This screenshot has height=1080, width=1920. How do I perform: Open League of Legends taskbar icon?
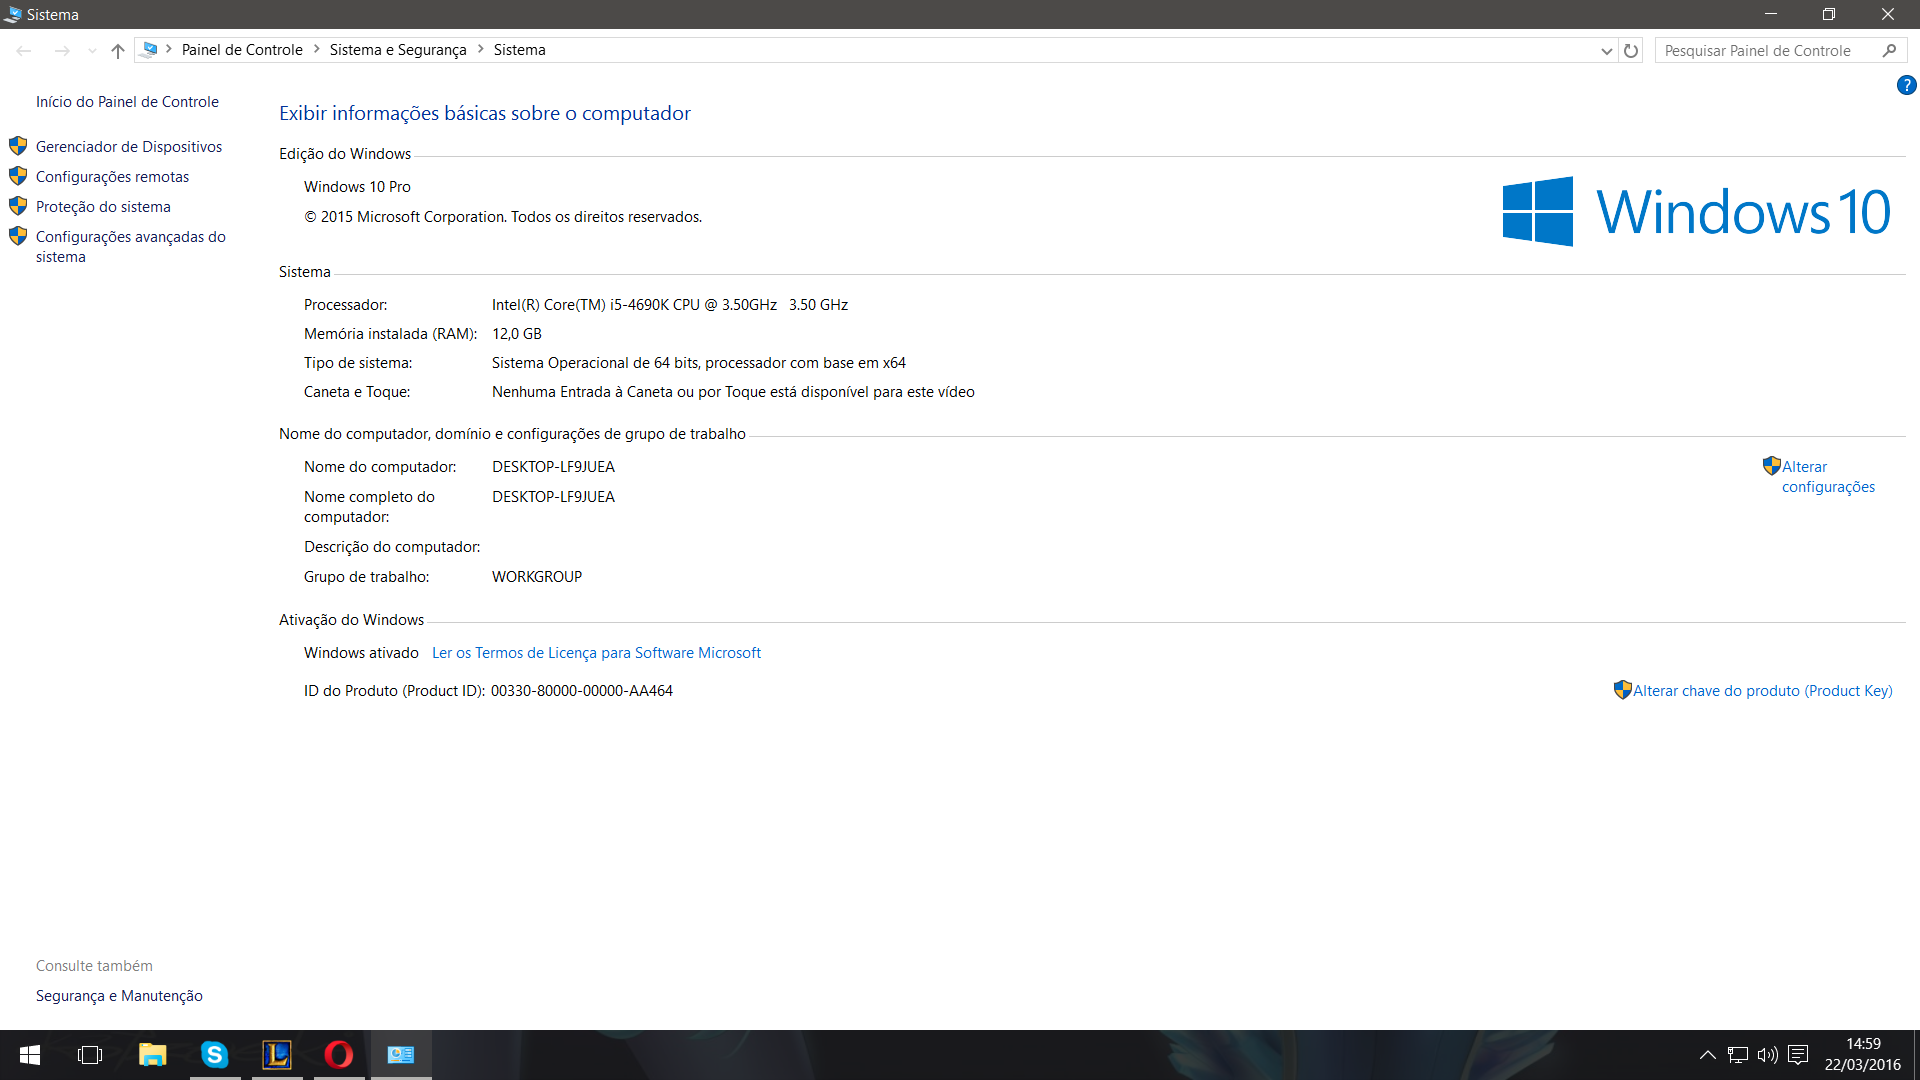277,1055
